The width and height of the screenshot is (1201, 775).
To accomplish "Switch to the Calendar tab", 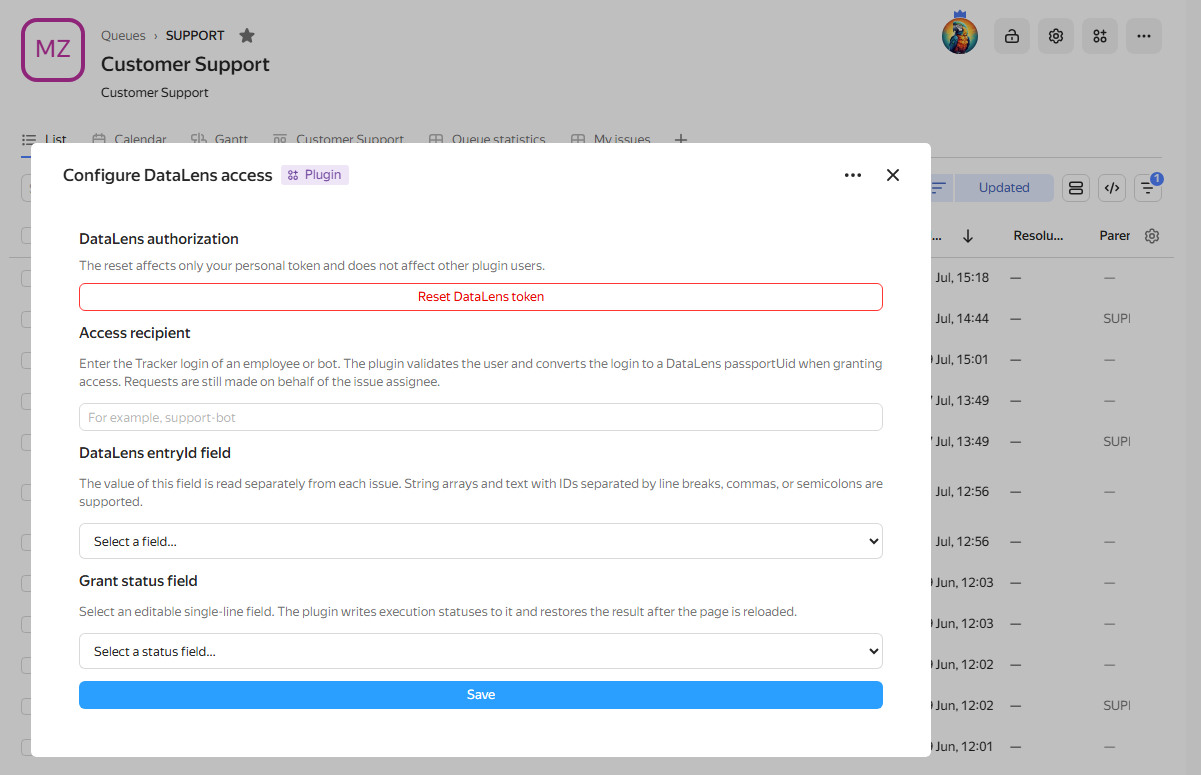I will 130,140.
